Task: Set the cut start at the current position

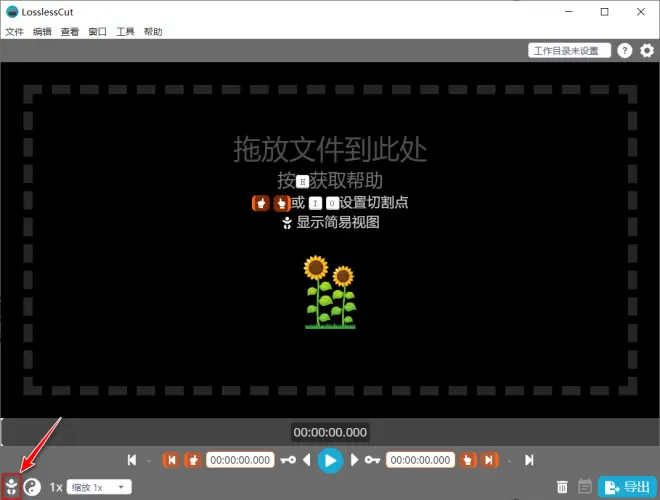Action: (193, 460)
